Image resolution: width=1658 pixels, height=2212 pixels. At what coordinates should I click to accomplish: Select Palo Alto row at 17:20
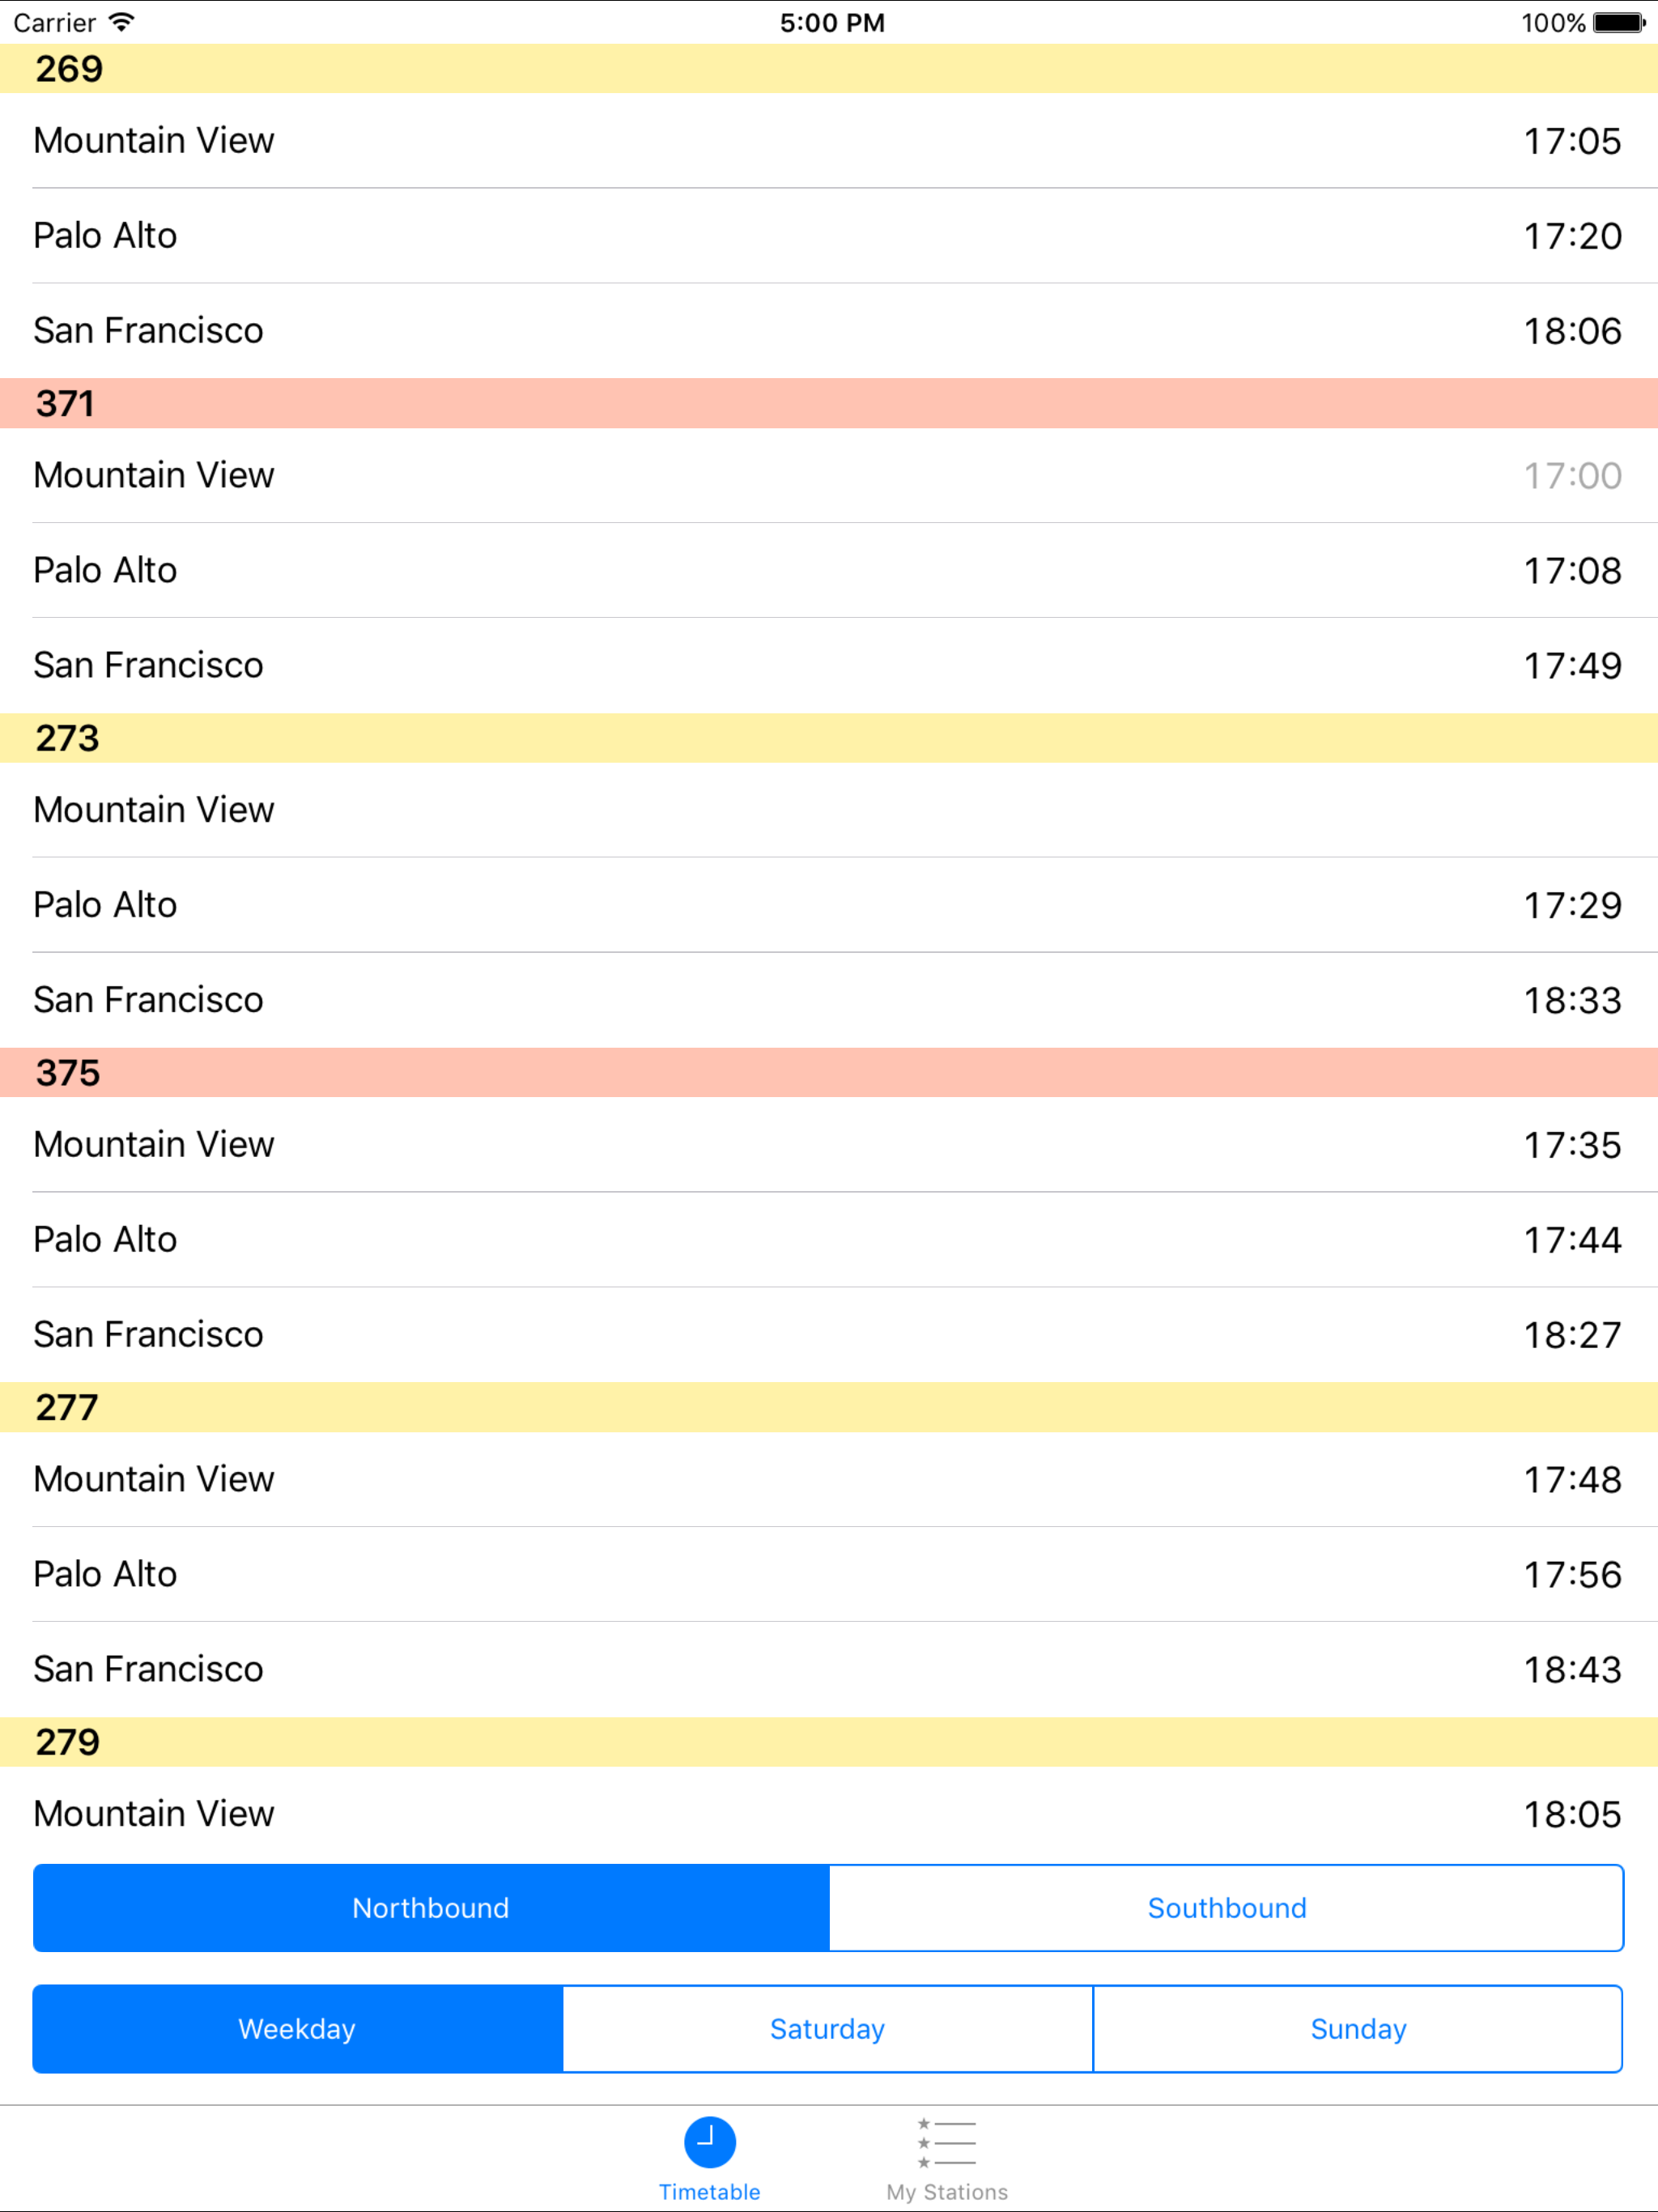point(829,235)
